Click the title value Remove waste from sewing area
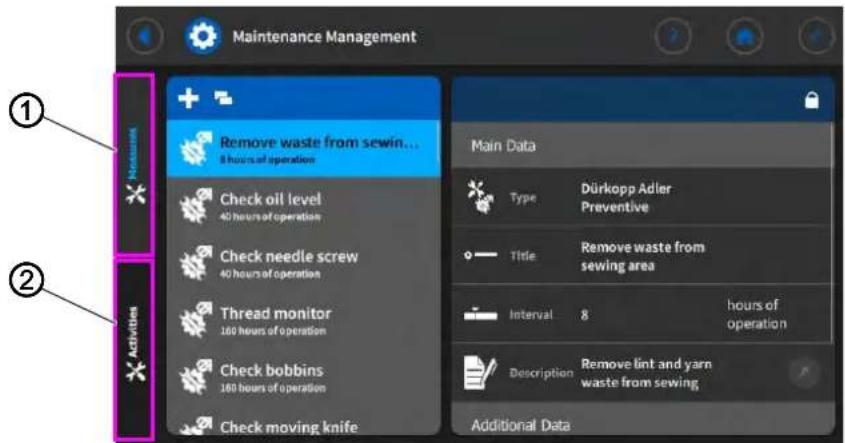The width and height of the screenshot is (845, 443). pos(642,257)
